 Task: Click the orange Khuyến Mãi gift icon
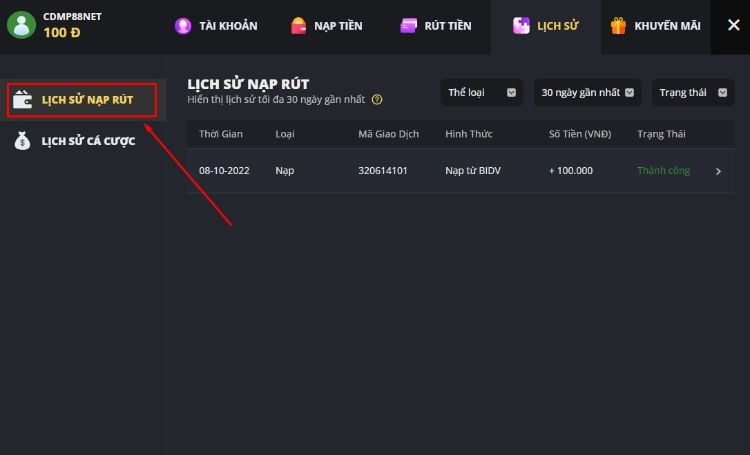click(618, 26)
